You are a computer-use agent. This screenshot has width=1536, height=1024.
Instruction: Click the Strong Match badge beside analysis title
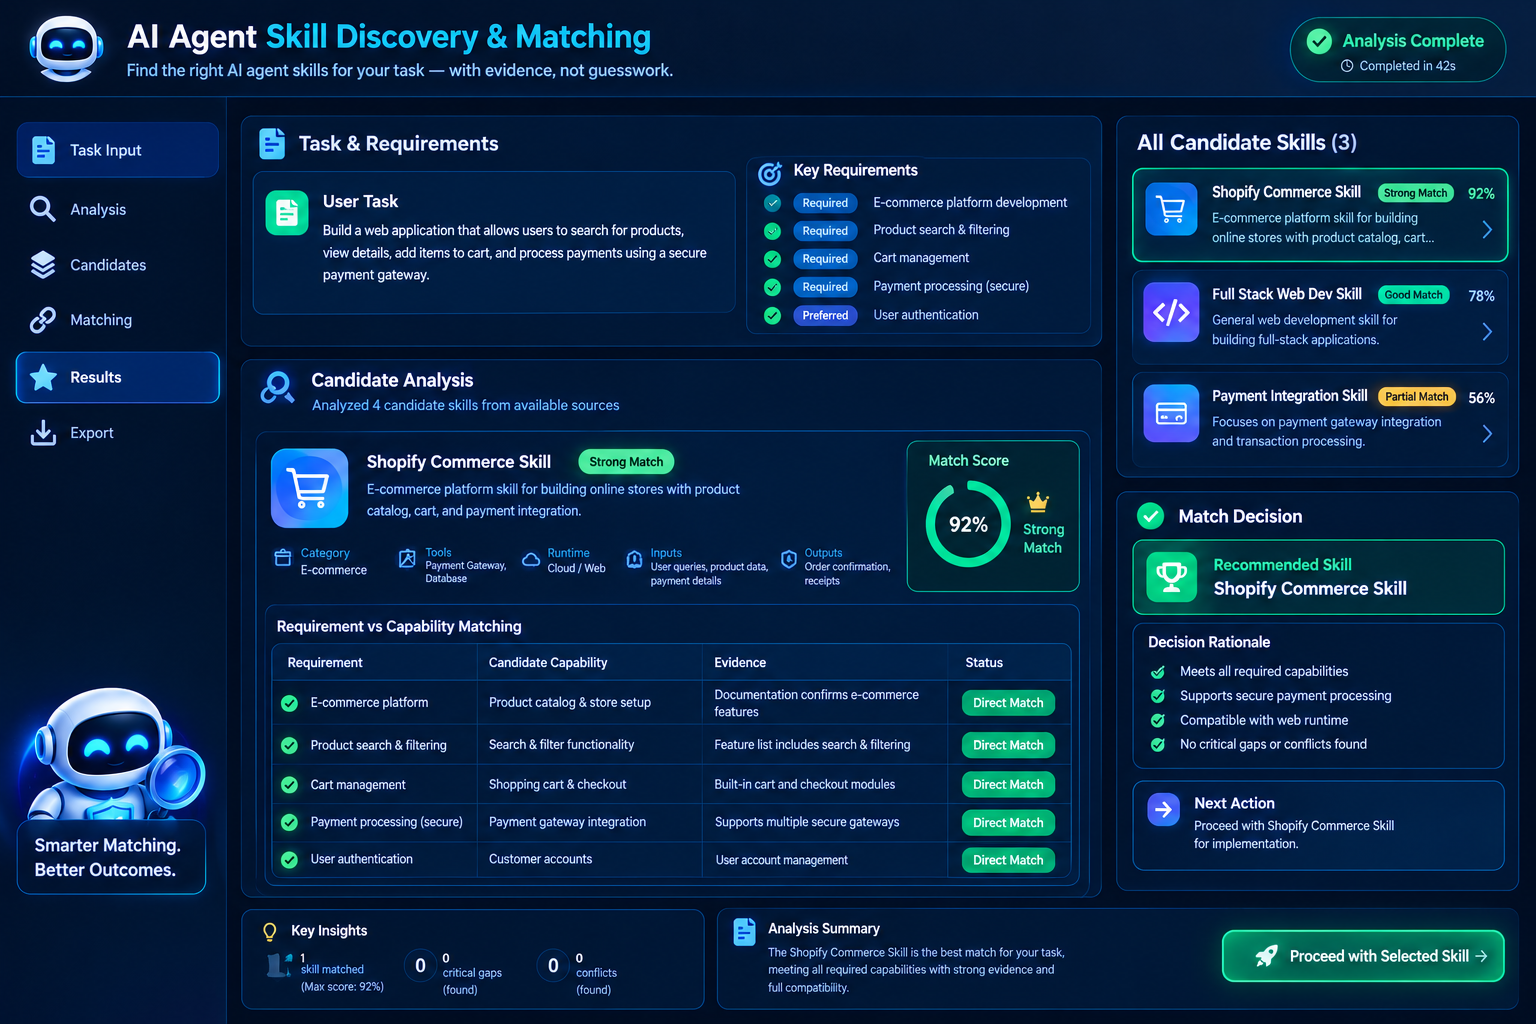[x=626, y=462]
